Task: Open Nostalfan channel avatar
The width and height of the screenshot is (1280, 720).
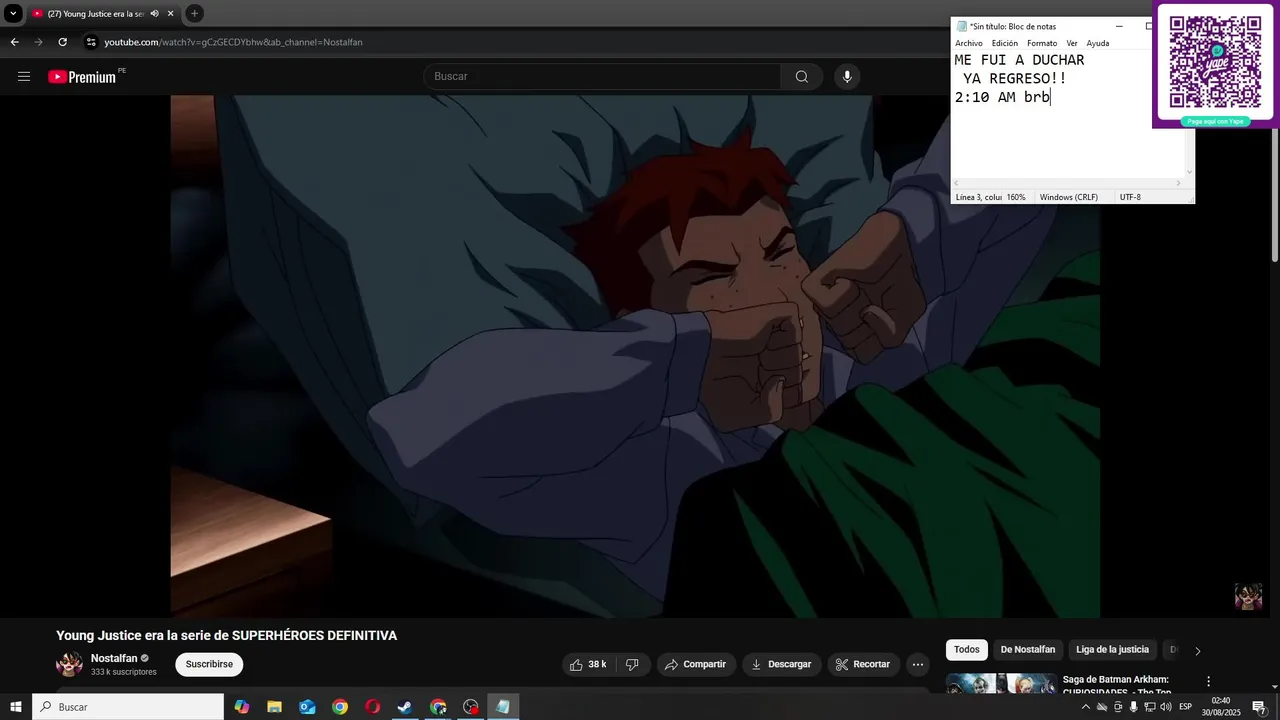Action: (x=70, y=664)
